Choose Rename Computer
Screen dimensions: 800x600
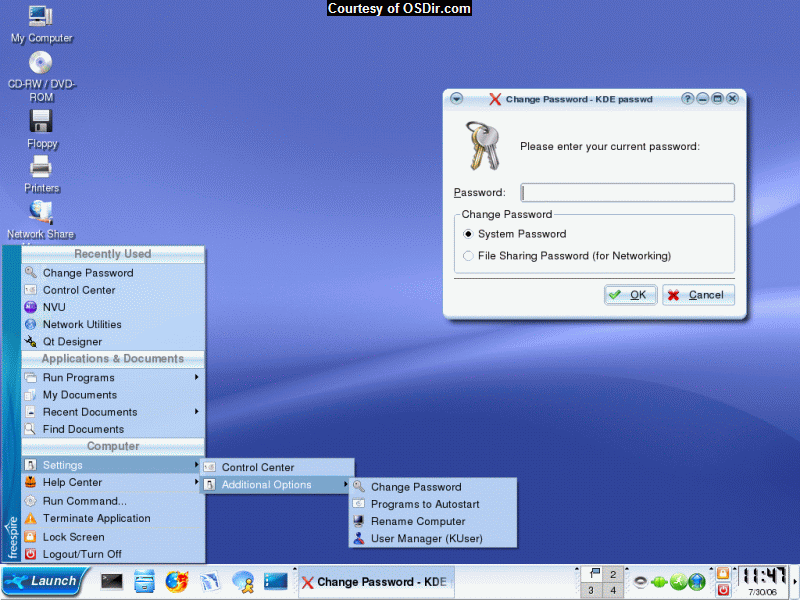433,521
